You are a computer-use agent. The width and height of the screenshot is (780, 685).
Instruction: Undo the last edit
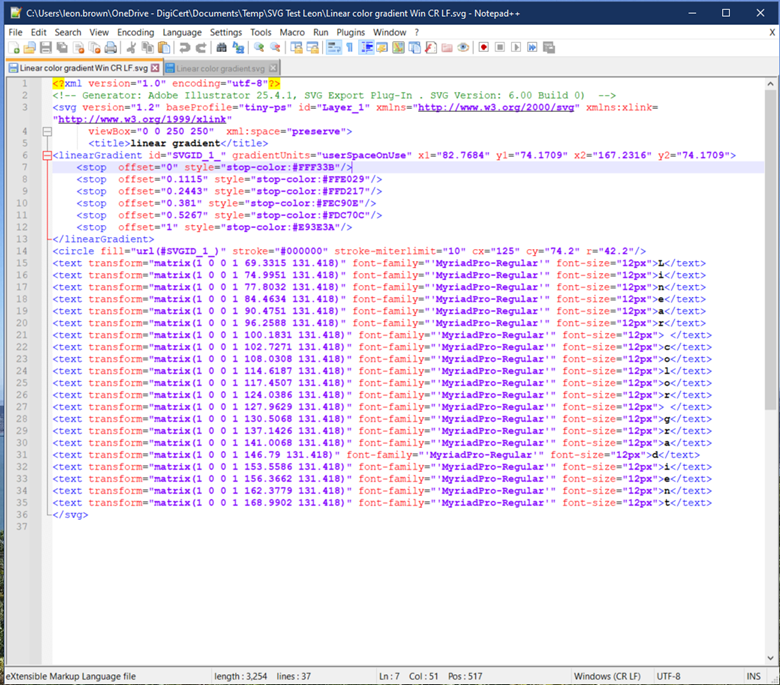click(x=185, y=48)
